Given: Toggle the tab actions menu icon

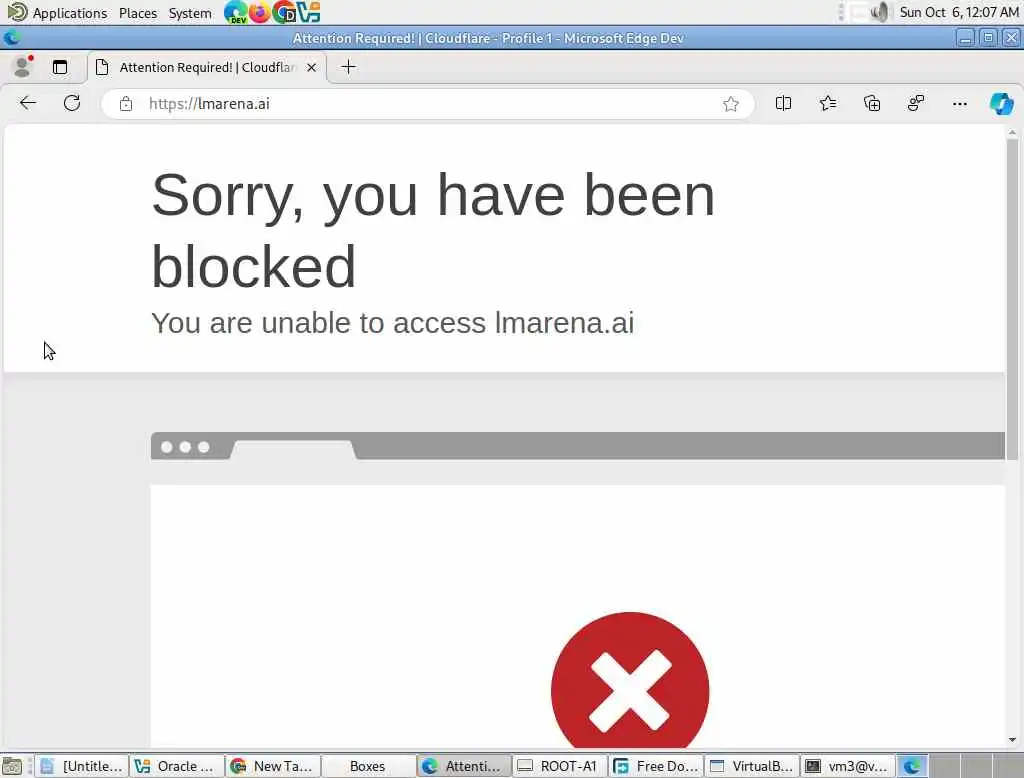Looking at the screenshot, I should tap(60, 67).
